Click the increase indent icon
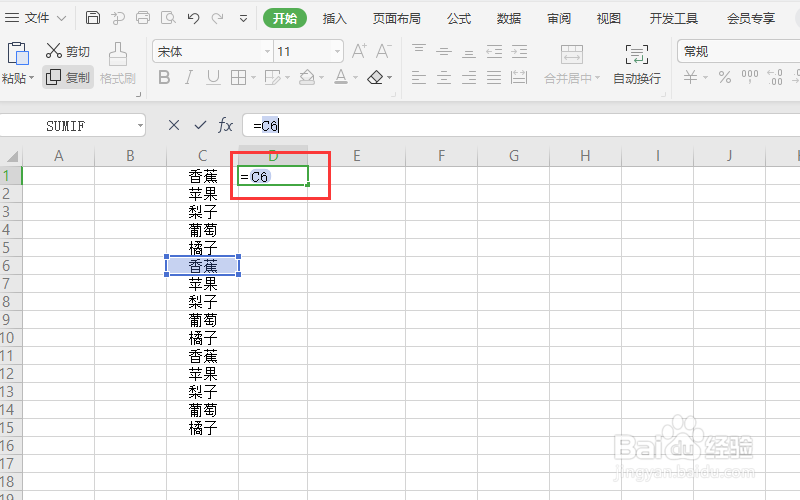 [x=519, y=51]
